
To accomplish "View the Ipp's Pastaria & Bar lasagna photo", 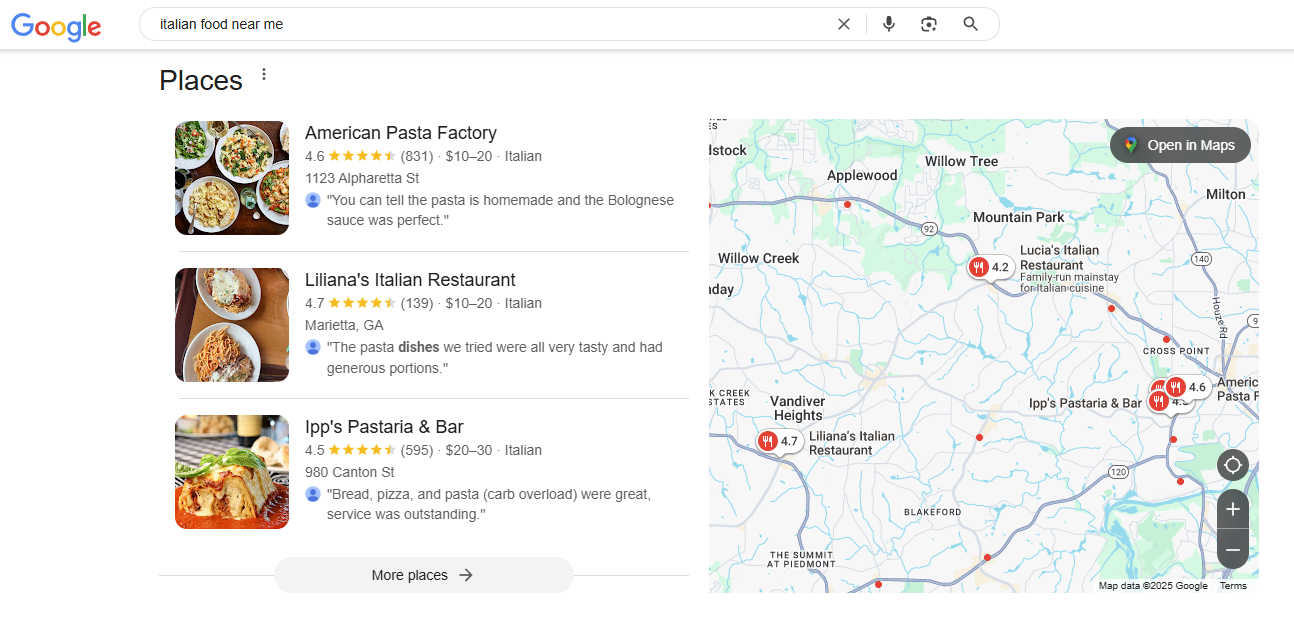I will click(232, 472).
